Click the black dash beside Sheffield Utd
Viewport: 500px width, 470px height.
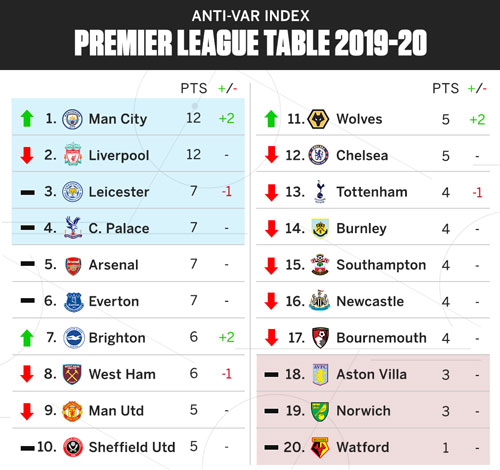pos(27,448)
